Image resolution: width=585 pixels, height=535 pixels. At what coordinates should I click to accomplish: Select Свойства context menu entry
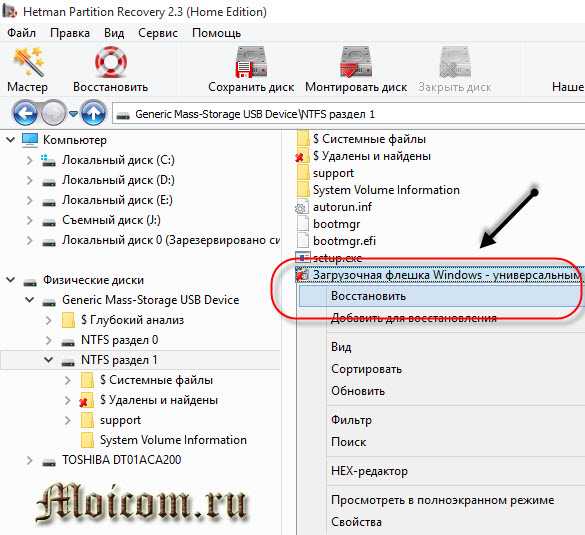coord(356,522)
